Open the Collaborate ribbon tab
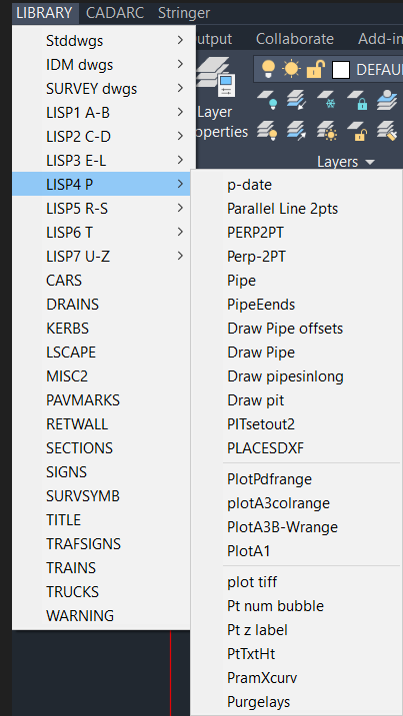The image size is (403, 716). coord(295,39)
